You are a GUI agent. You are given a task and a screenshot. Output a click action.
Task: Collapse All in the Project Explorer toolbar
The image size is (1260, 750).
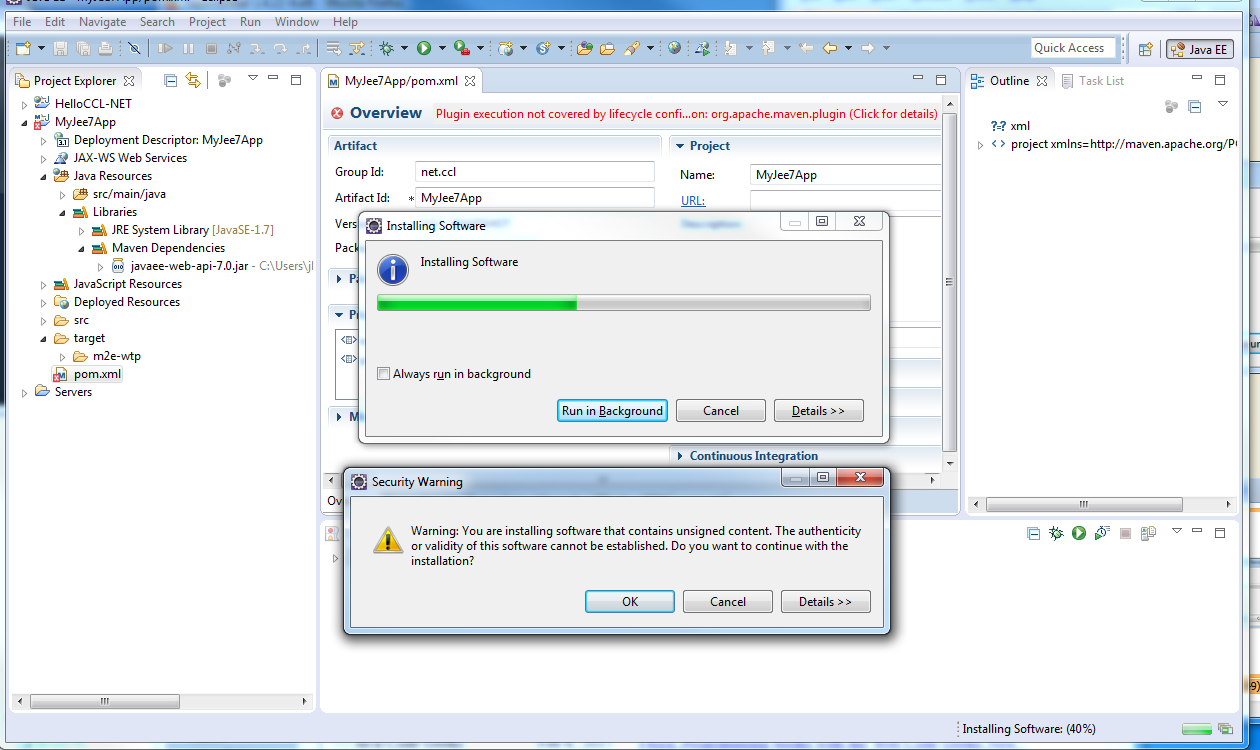(170, 80)
